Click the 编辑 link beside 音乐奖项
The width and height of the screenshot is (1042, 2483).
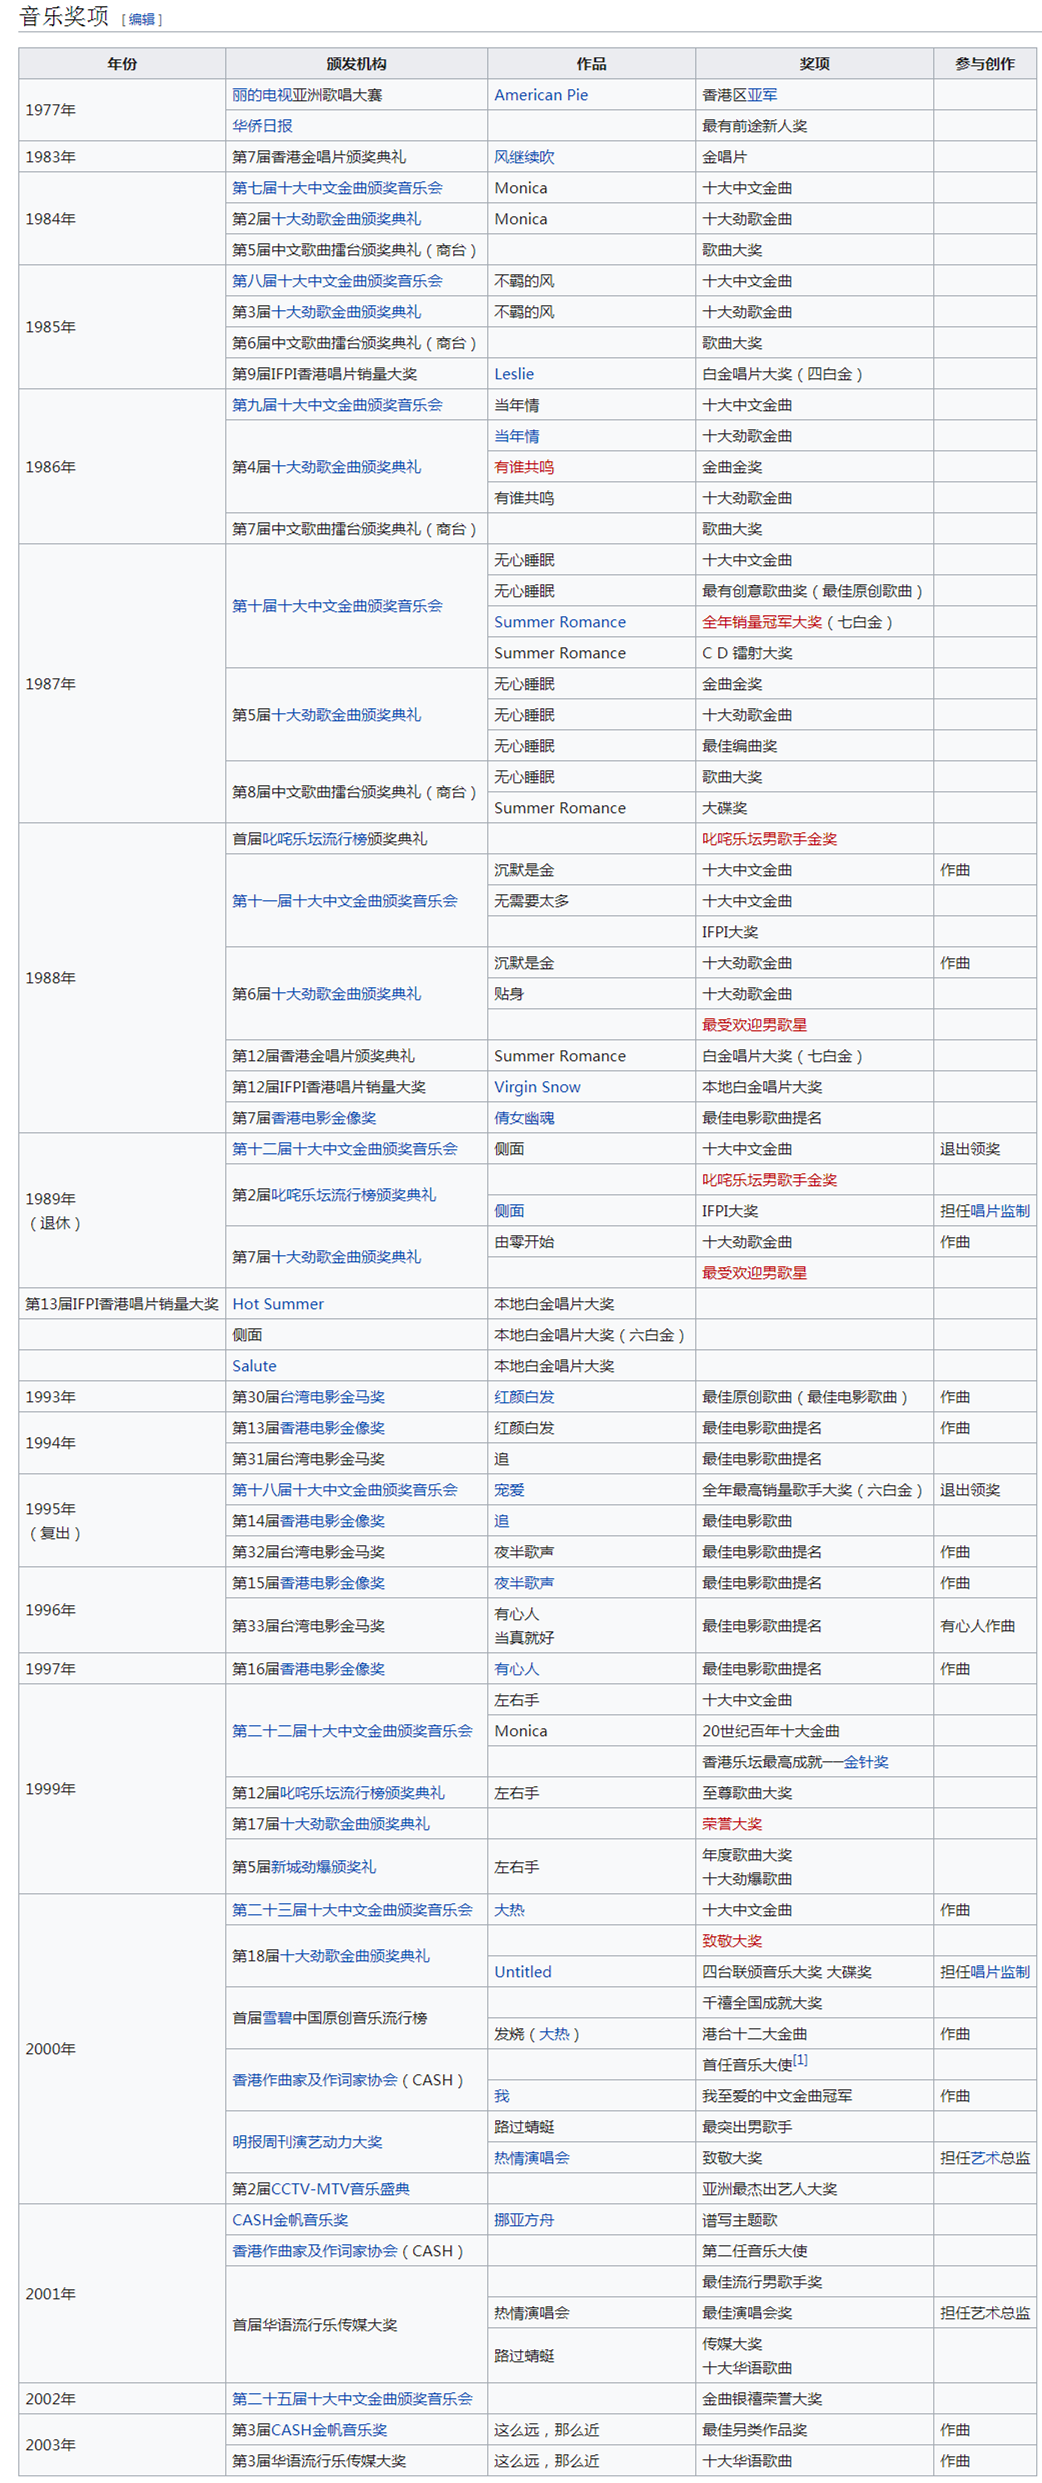pyautogui.click(x=142, y=19)
